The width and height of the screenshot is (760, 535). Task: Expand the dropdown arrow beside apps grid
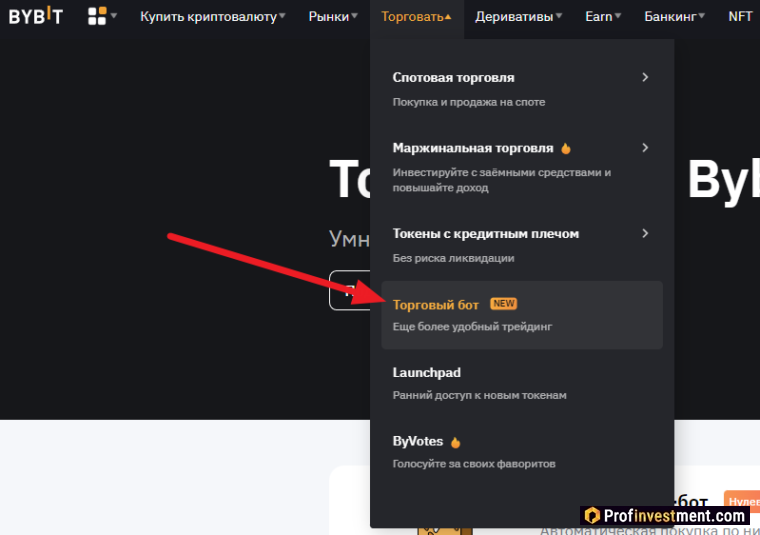(114, 16)
